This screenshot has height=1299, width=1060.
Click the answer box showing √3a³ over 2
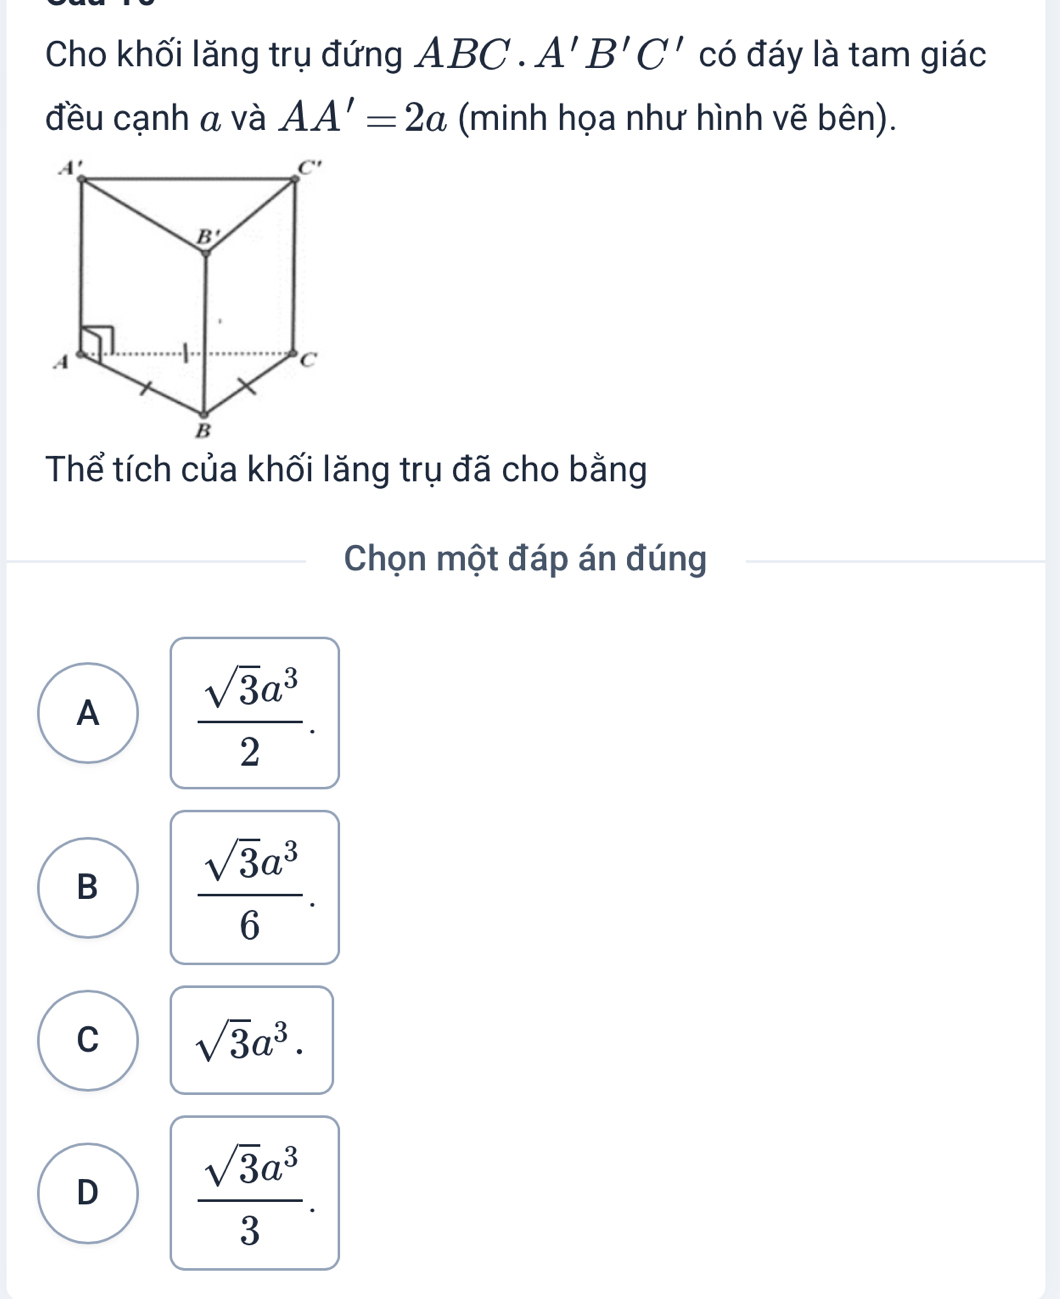(255, 713)
